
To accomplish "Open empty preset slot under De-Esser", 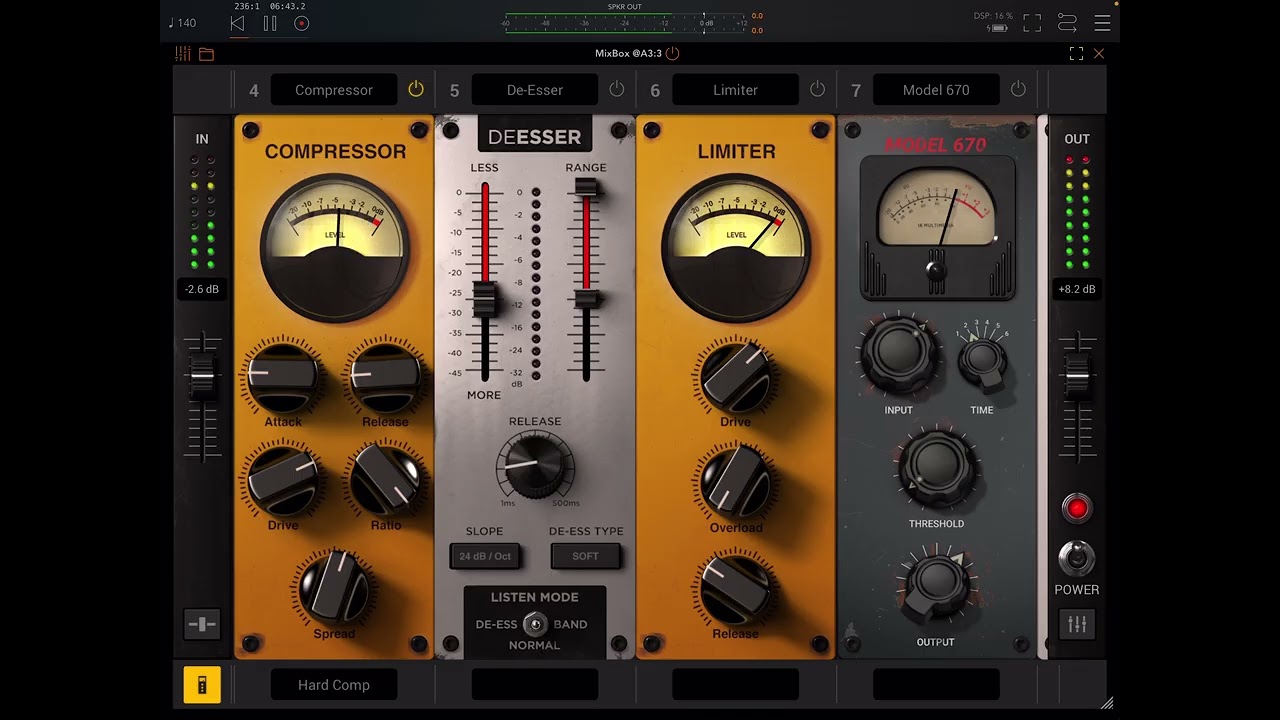I will (x=535, y=685).
